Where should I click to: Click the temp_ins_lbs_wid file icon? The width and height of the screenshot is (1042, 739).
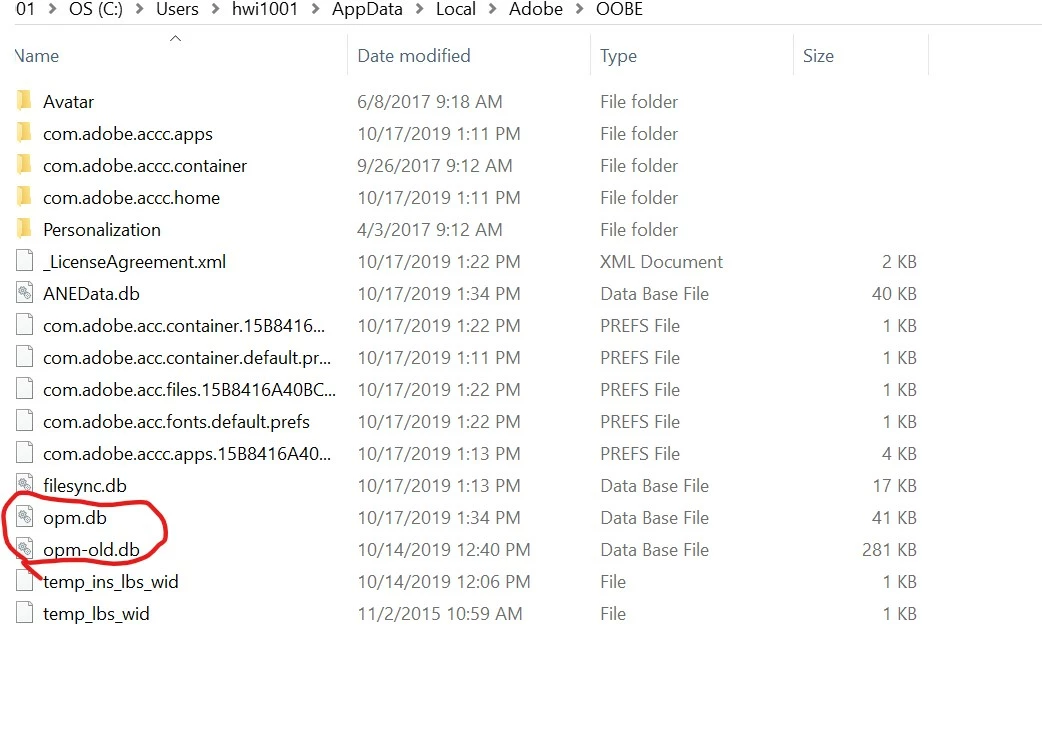tap(25, 580)
